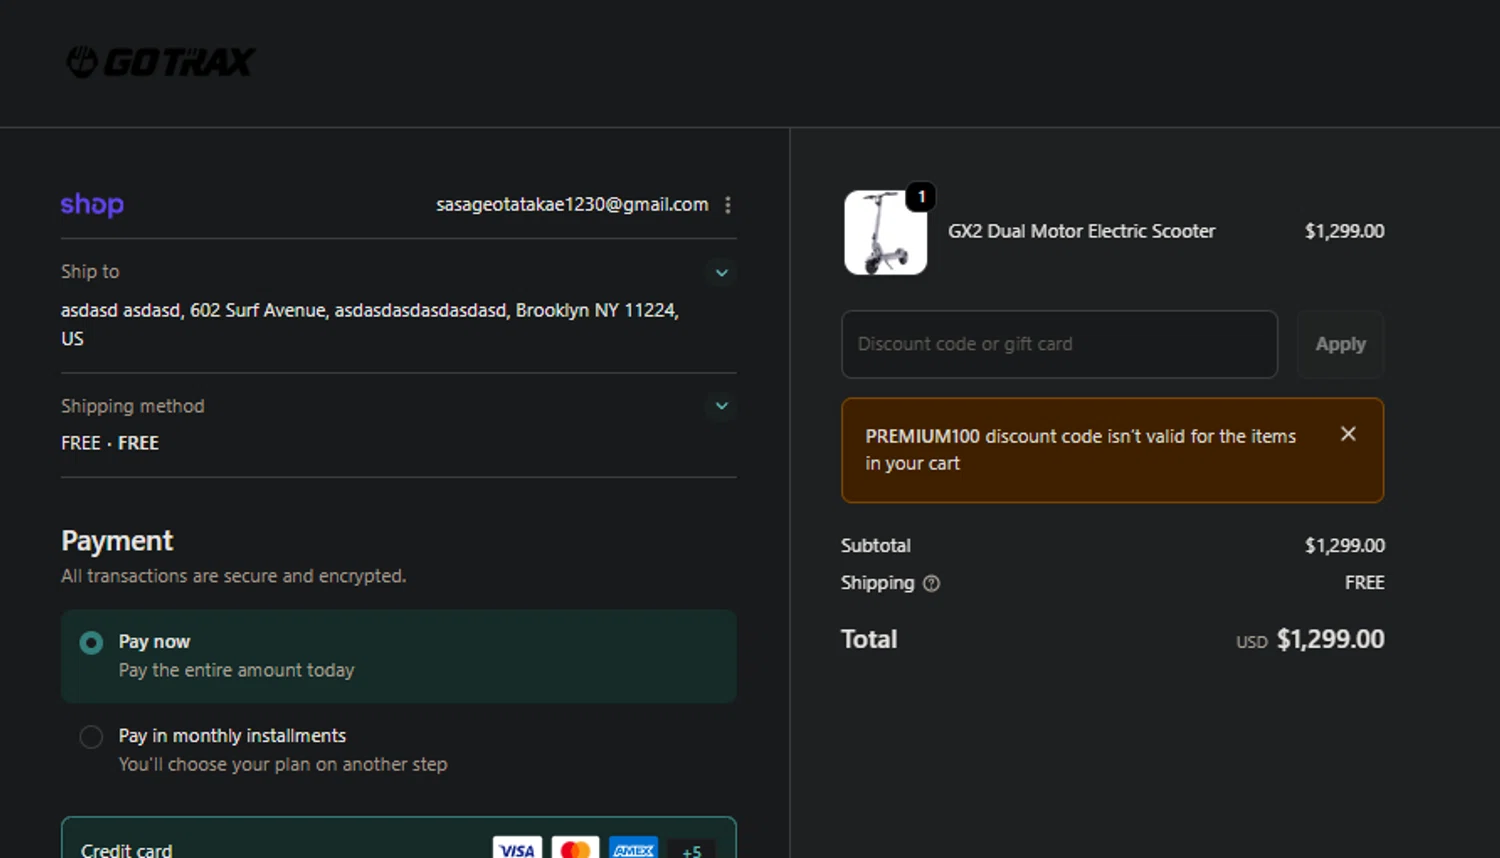Click the quantity badge on scooter thumbnail
The height and width of the screenshot is (858, 1500).
[x=921, y=197]
